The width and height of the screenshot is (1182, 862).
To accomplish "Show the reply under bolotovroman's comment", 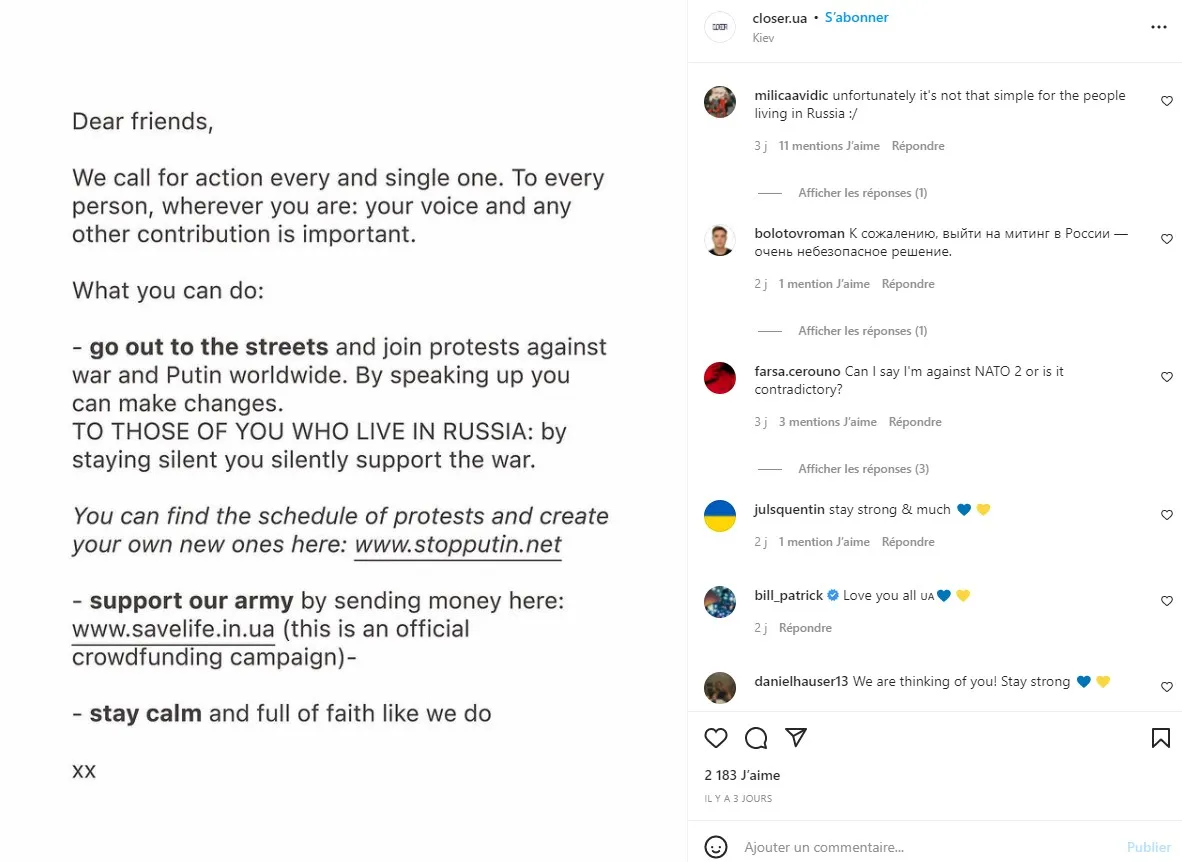I will click(x=862, y=331).
